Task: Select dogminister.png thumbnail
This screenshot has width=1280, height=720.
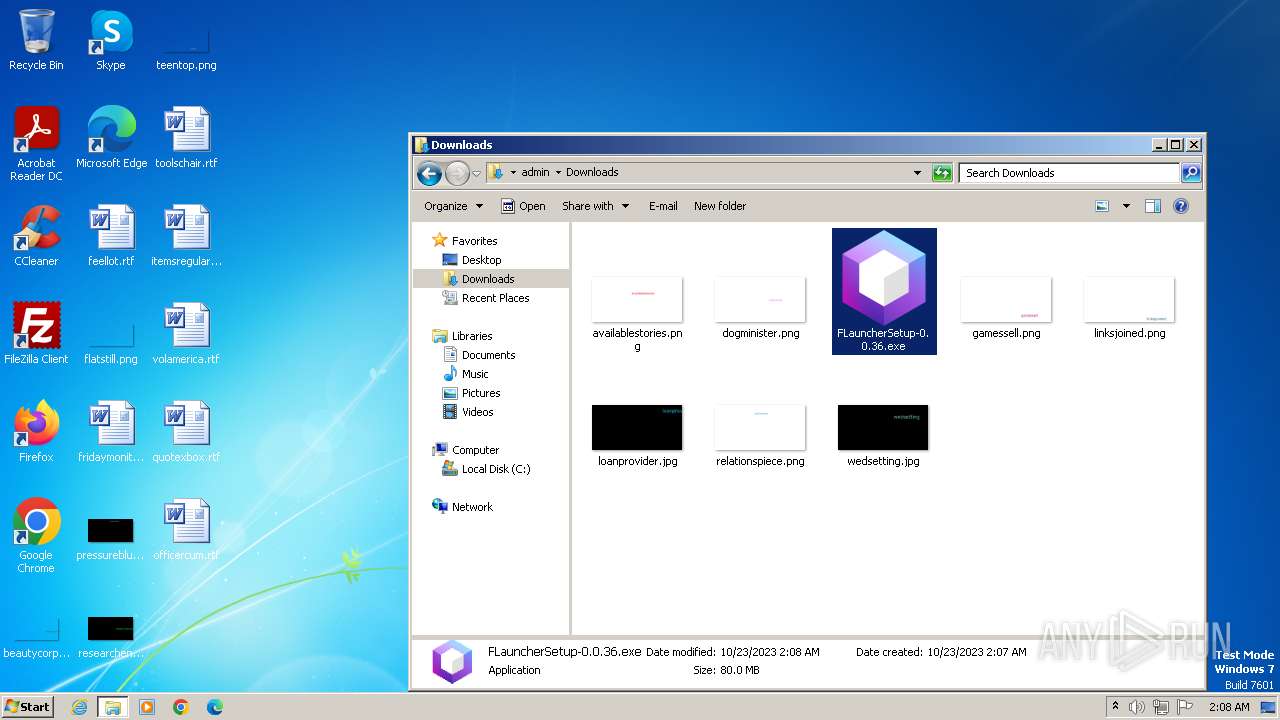Action: 760,310
